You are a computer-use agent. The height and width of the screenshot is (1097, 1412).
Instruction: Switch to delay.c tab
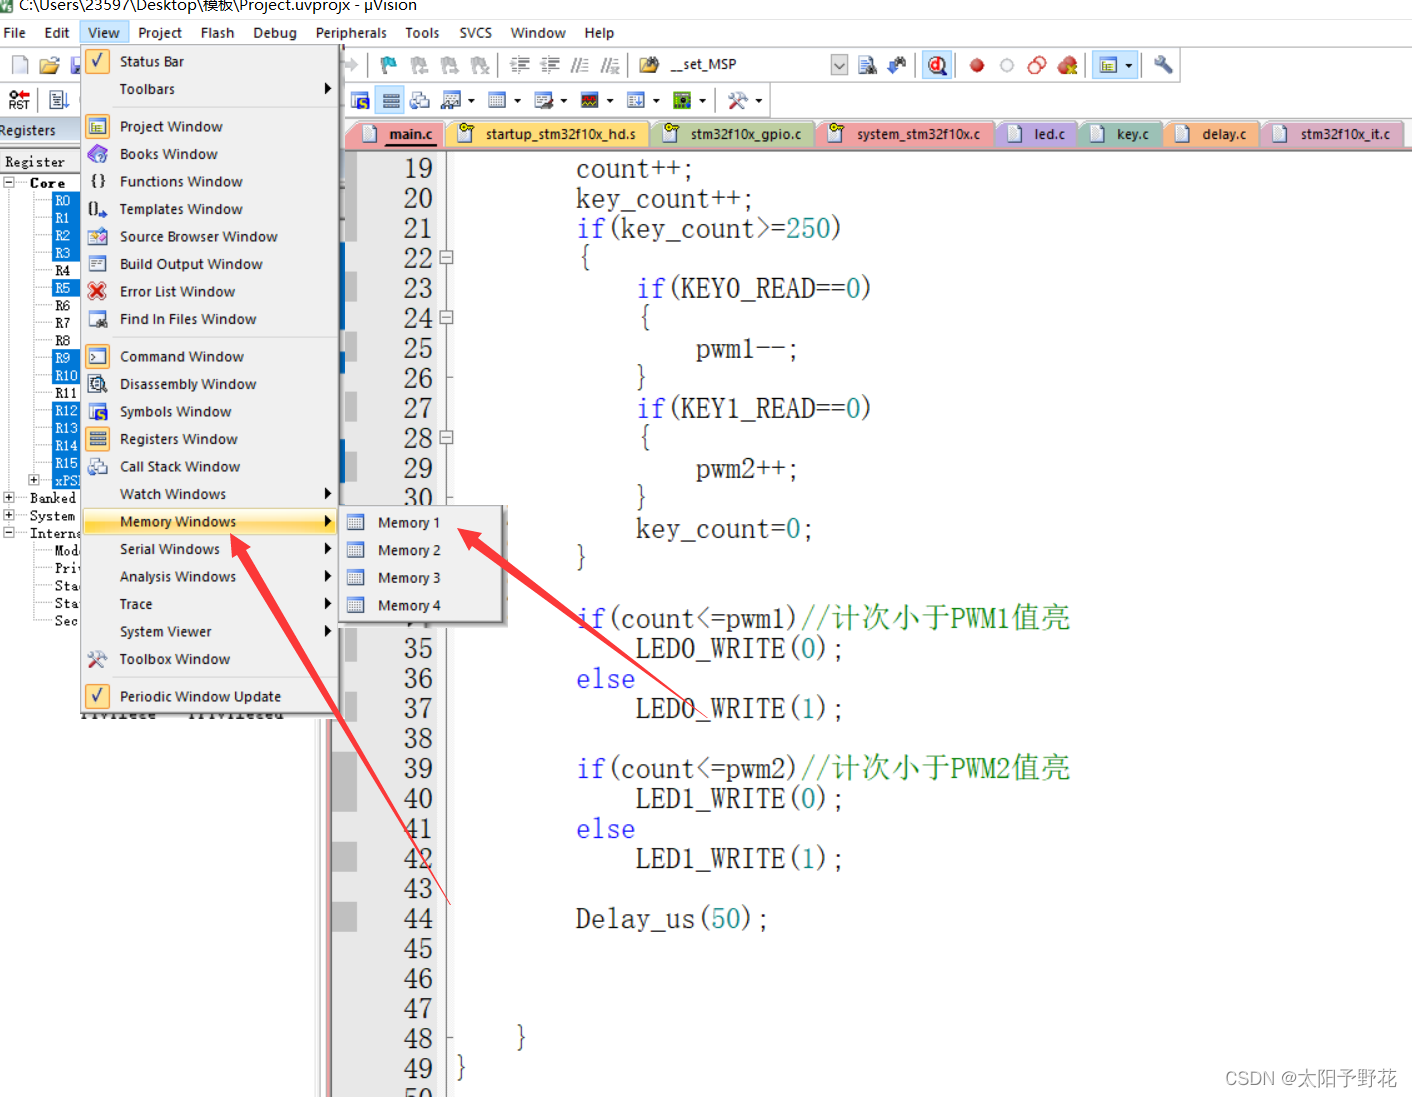1212,134
